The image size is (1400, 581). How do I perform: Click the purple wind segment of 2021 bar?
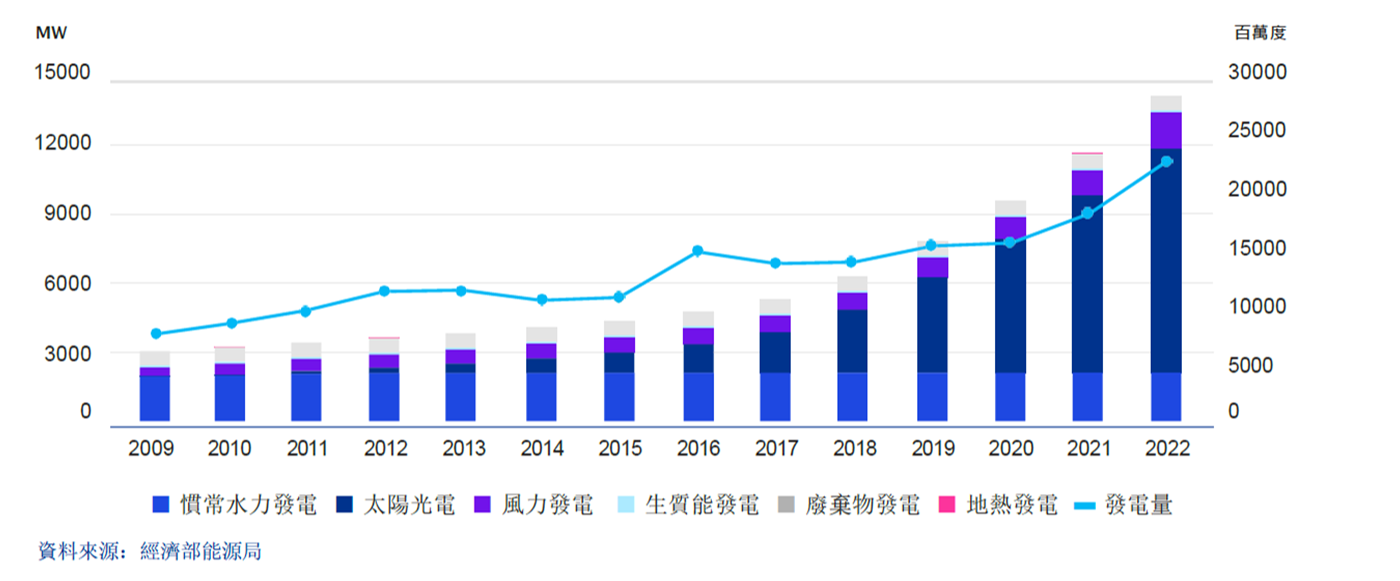(x=1087, y=183)
